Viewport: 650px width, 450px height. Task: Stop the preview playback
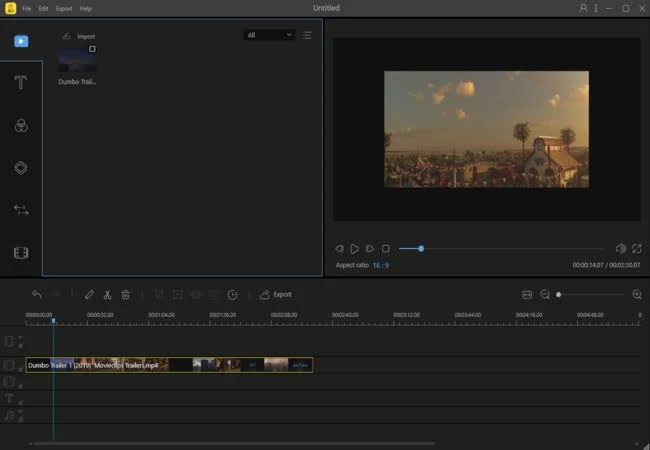tap(386, 248)
